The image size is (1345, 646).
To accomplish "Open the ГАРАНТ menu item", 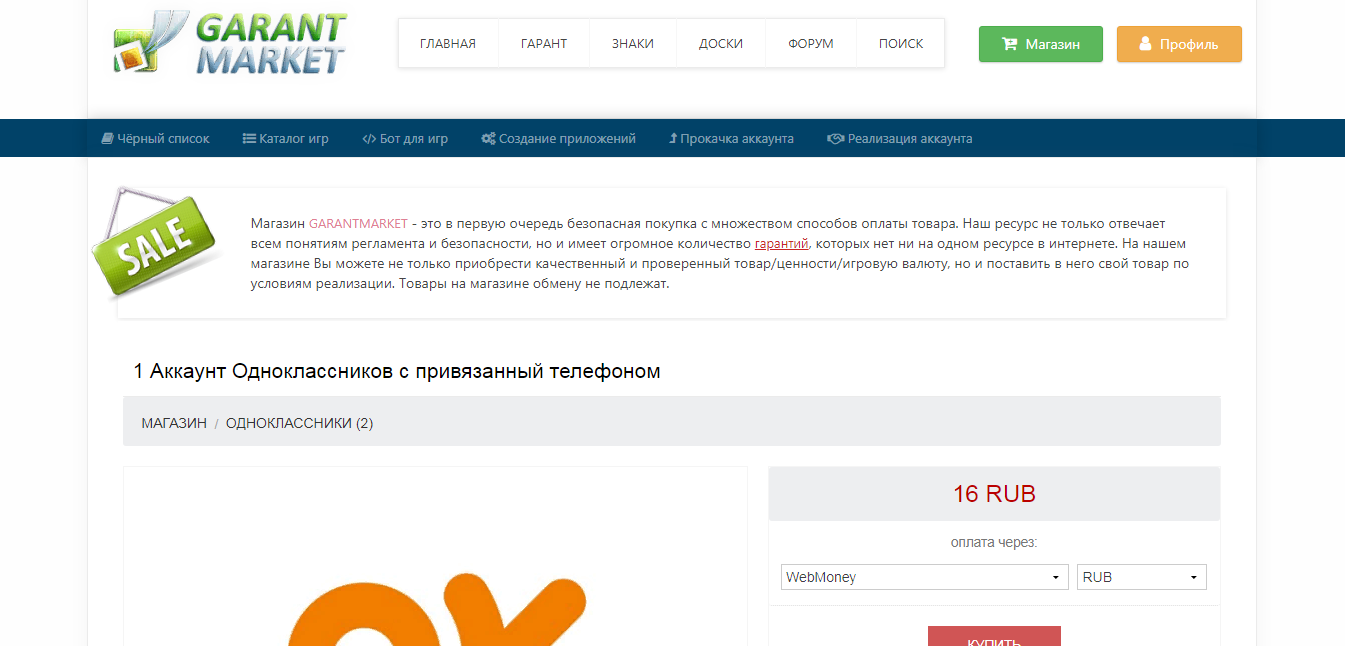I will click(544, 44).
